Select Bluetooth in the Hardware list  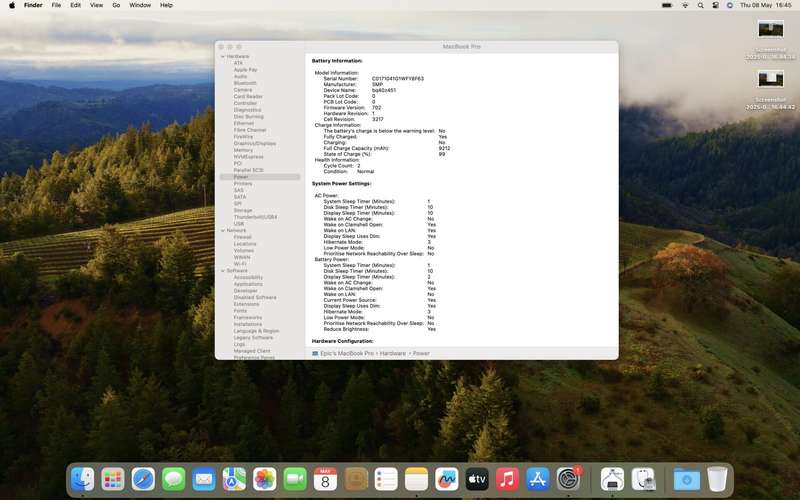[245, 83]
